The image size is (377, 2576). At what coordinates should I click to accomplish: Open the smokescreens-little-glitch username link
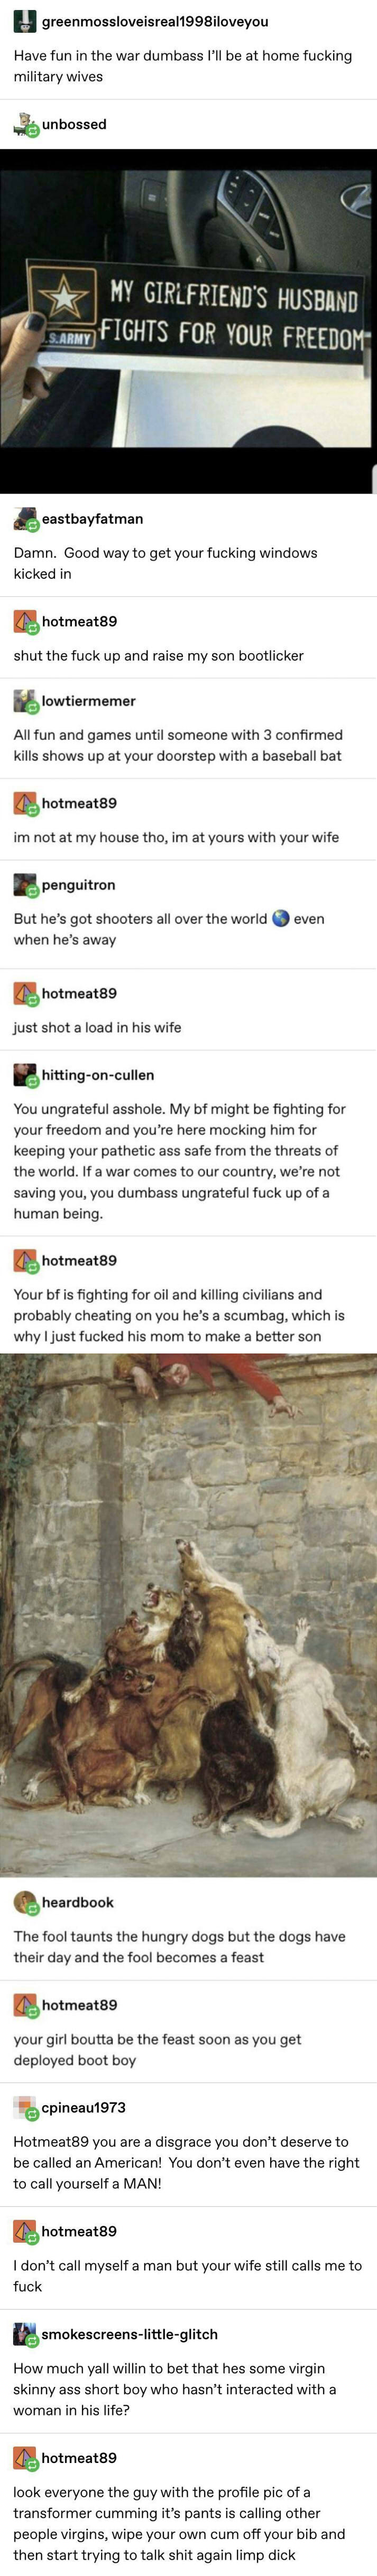(130, 2334)
